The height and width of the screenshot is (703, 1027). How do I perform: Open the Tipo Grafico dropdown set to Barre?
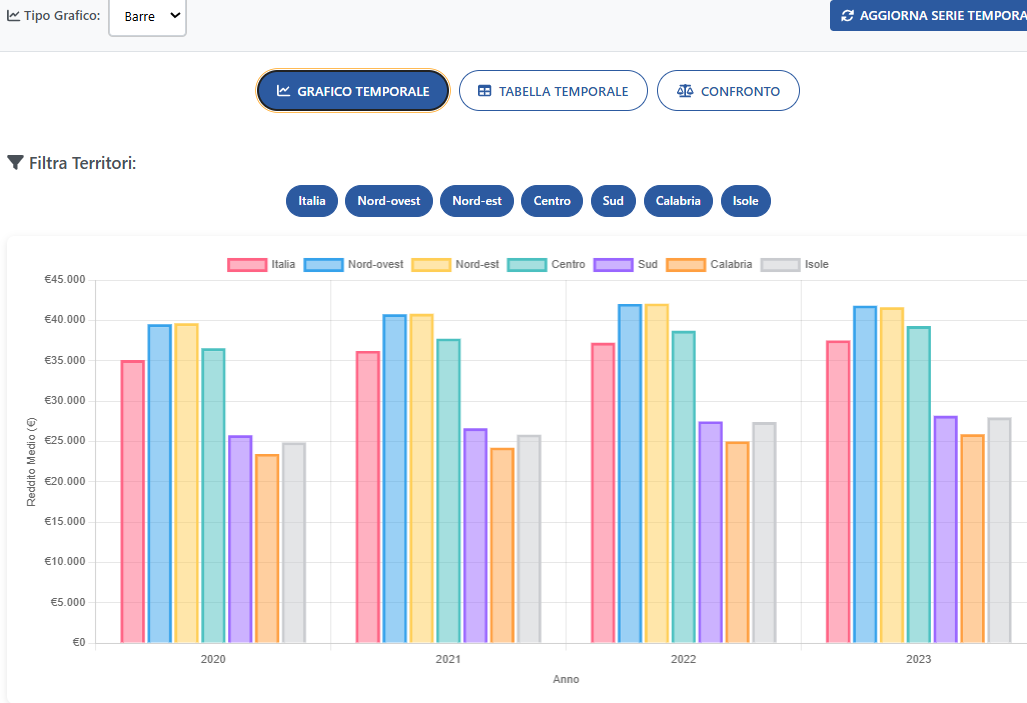(x=147, y=16)
